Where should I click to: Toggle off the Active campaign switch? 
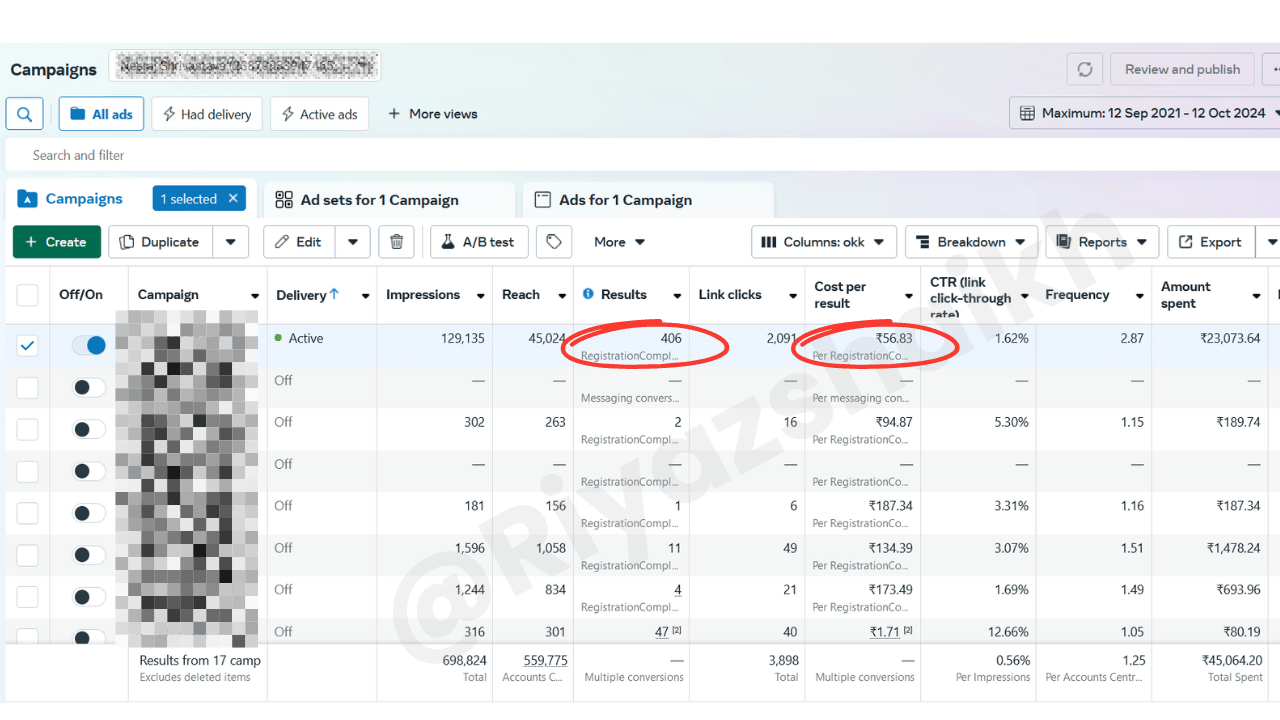(88, 345)
